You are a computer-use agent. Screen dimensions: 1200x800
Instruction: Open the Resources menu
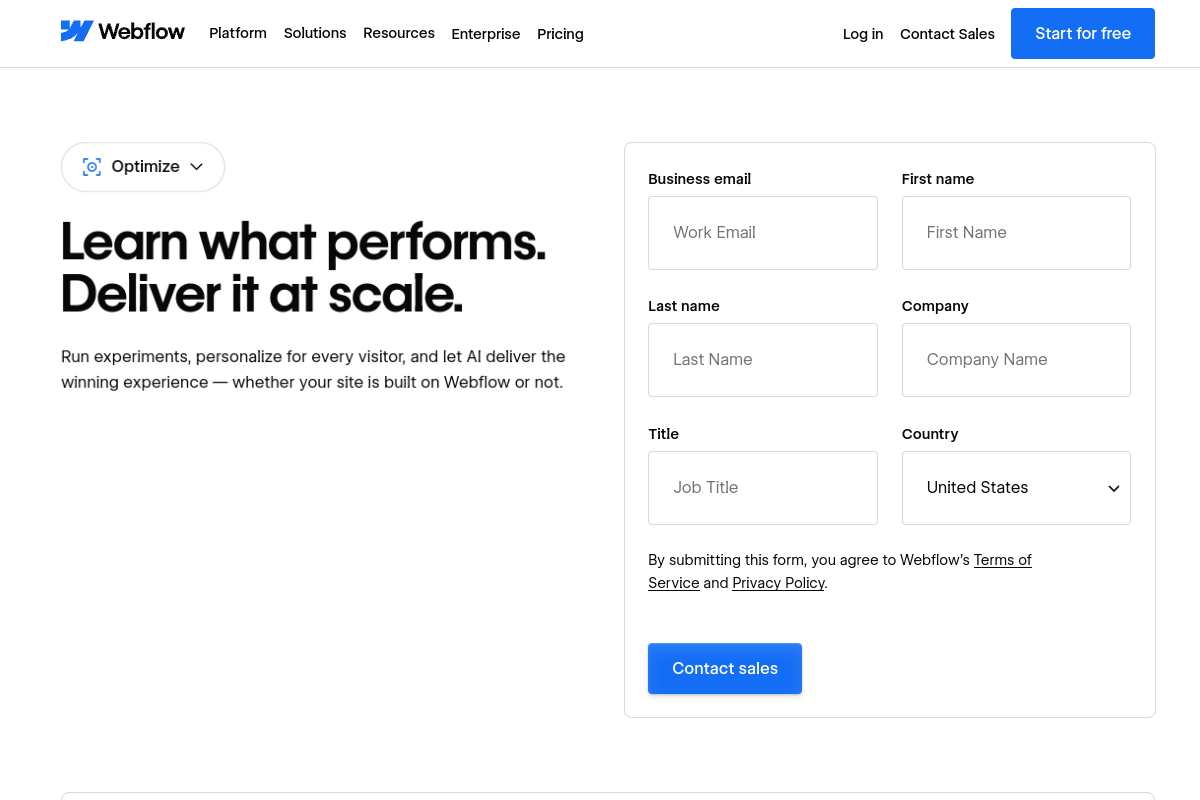point(399,33)
